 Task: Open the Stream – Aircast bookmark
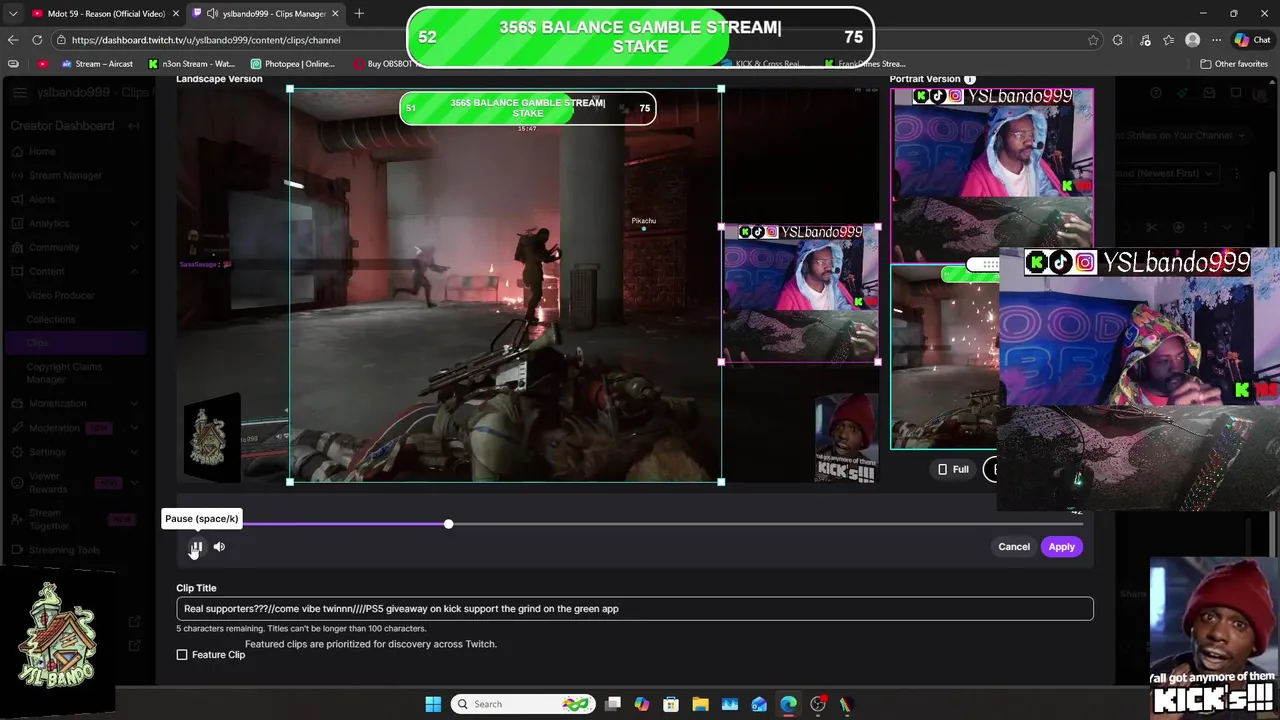coord(97,64)
